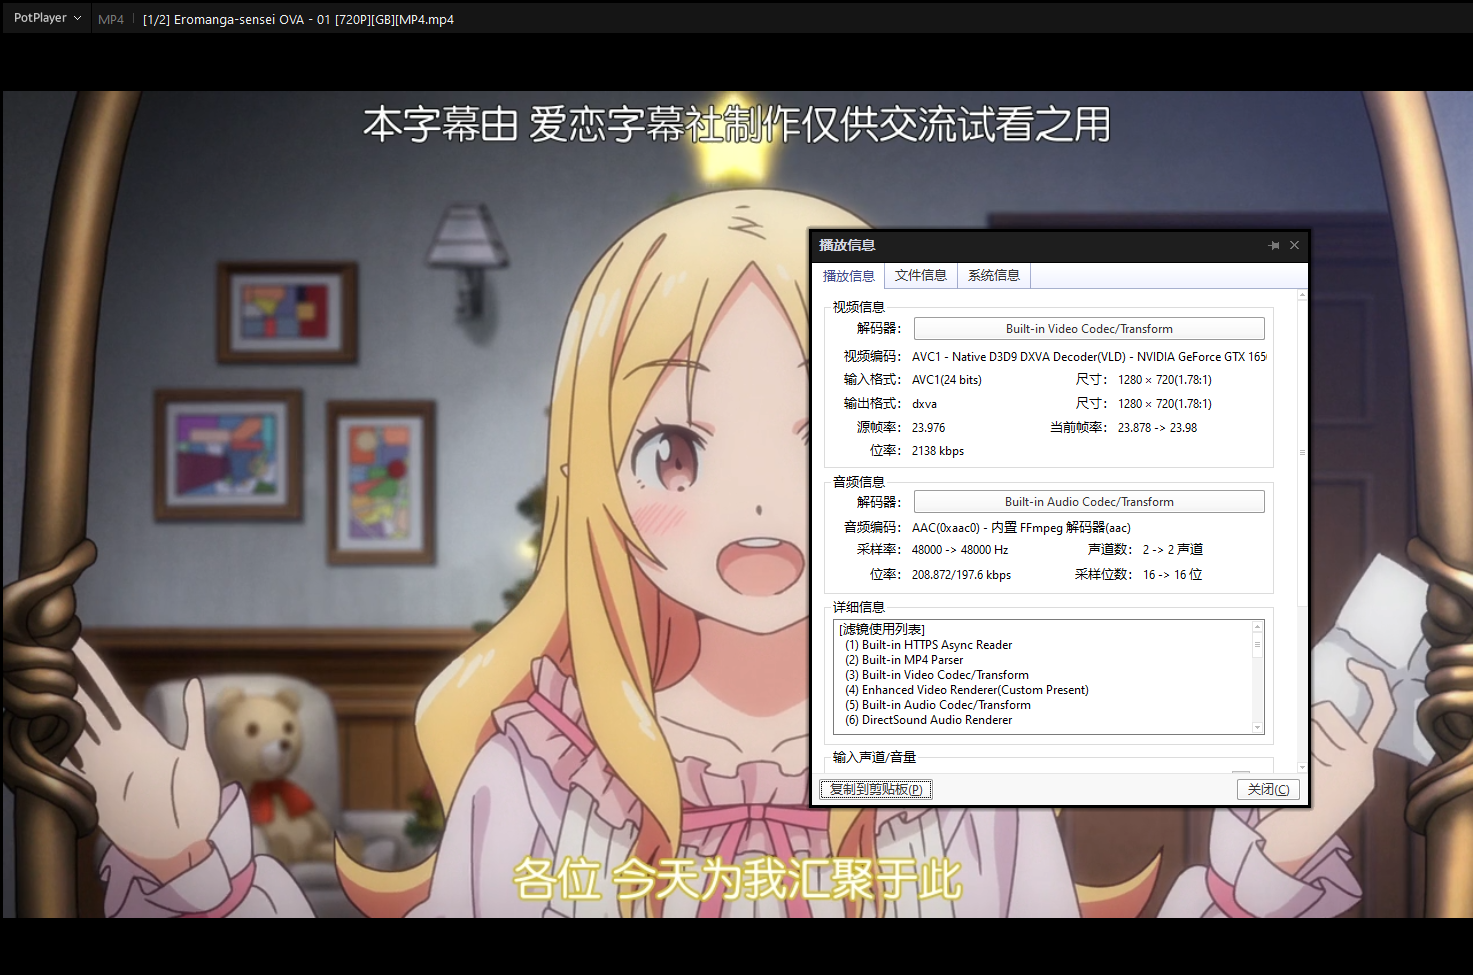
Task: Click the filter list scrollbar thumb
Action: pyautogui.click(x=1257, y=646)
